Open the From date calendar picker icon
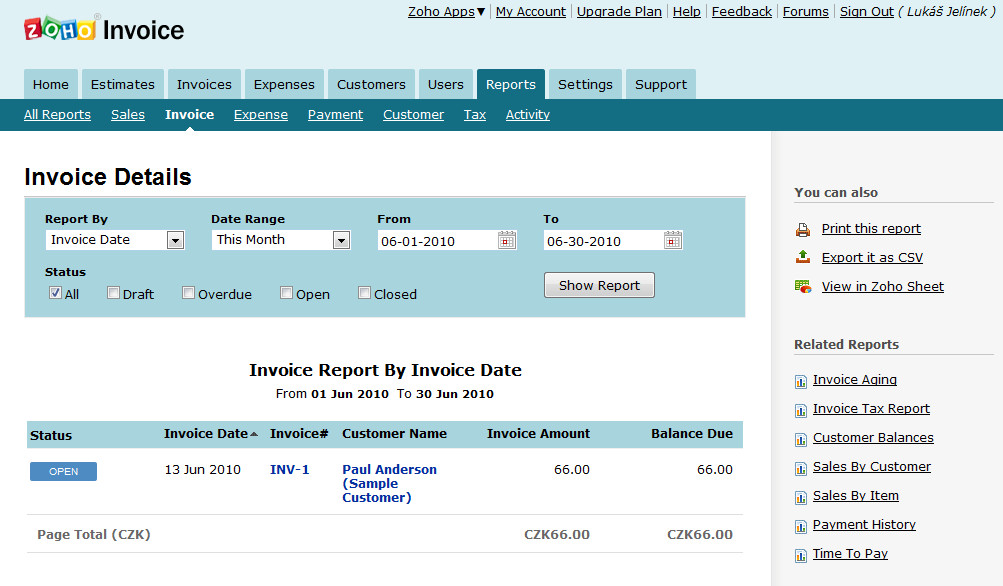 coord(507,241)
